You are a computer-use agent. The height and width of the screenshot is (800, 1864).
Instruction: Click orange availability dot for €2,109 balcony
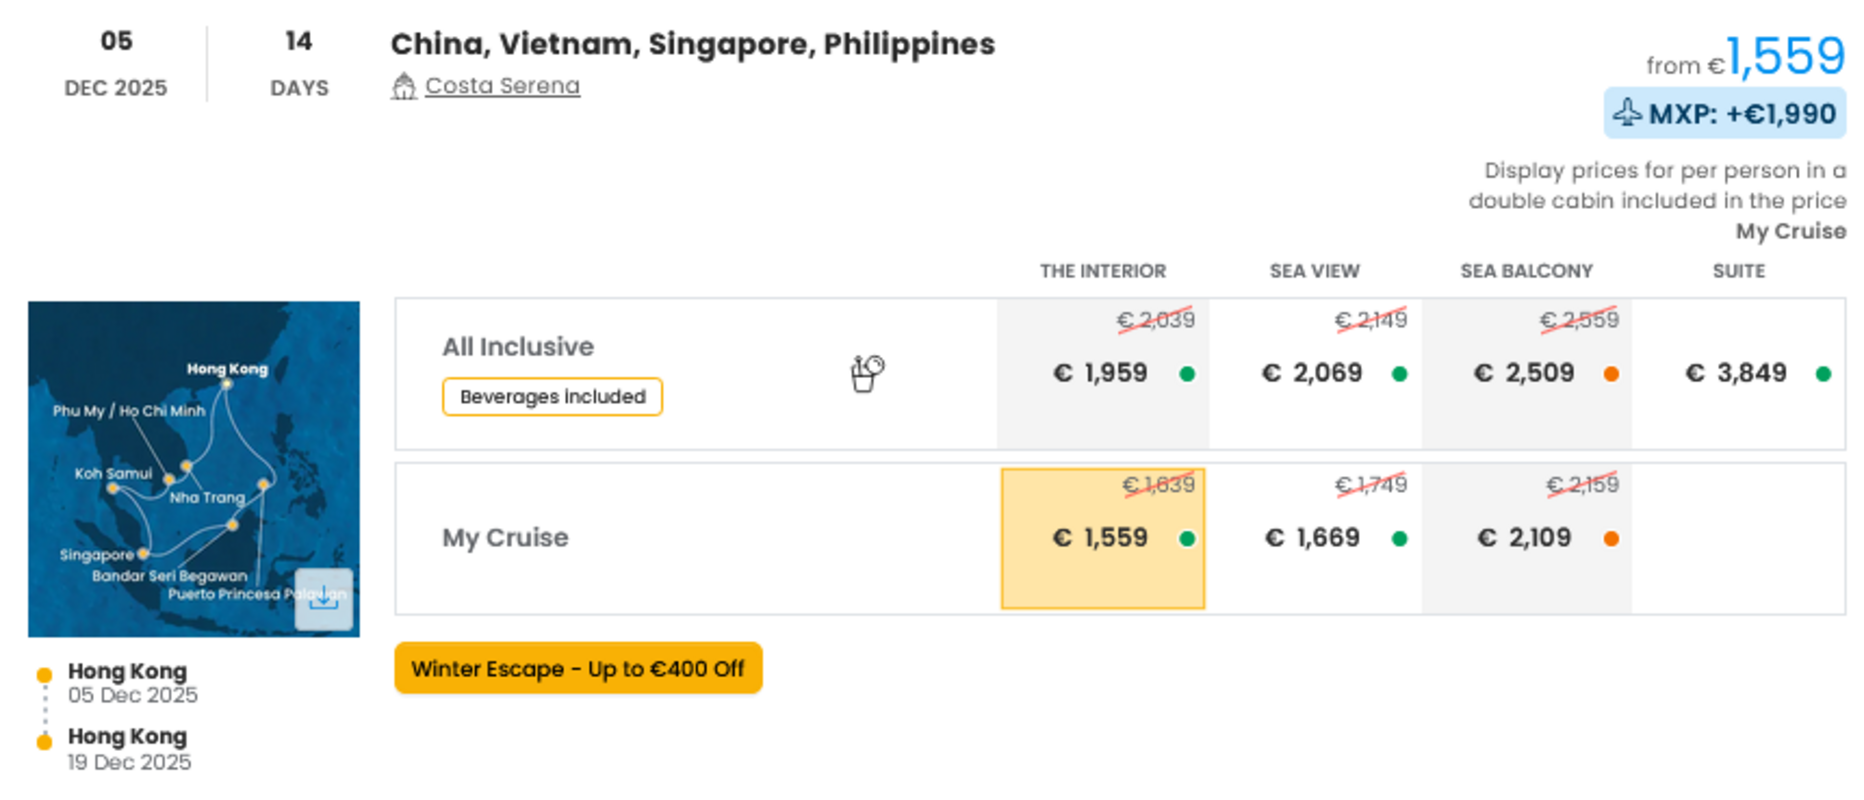click(x=1611, y=539)
